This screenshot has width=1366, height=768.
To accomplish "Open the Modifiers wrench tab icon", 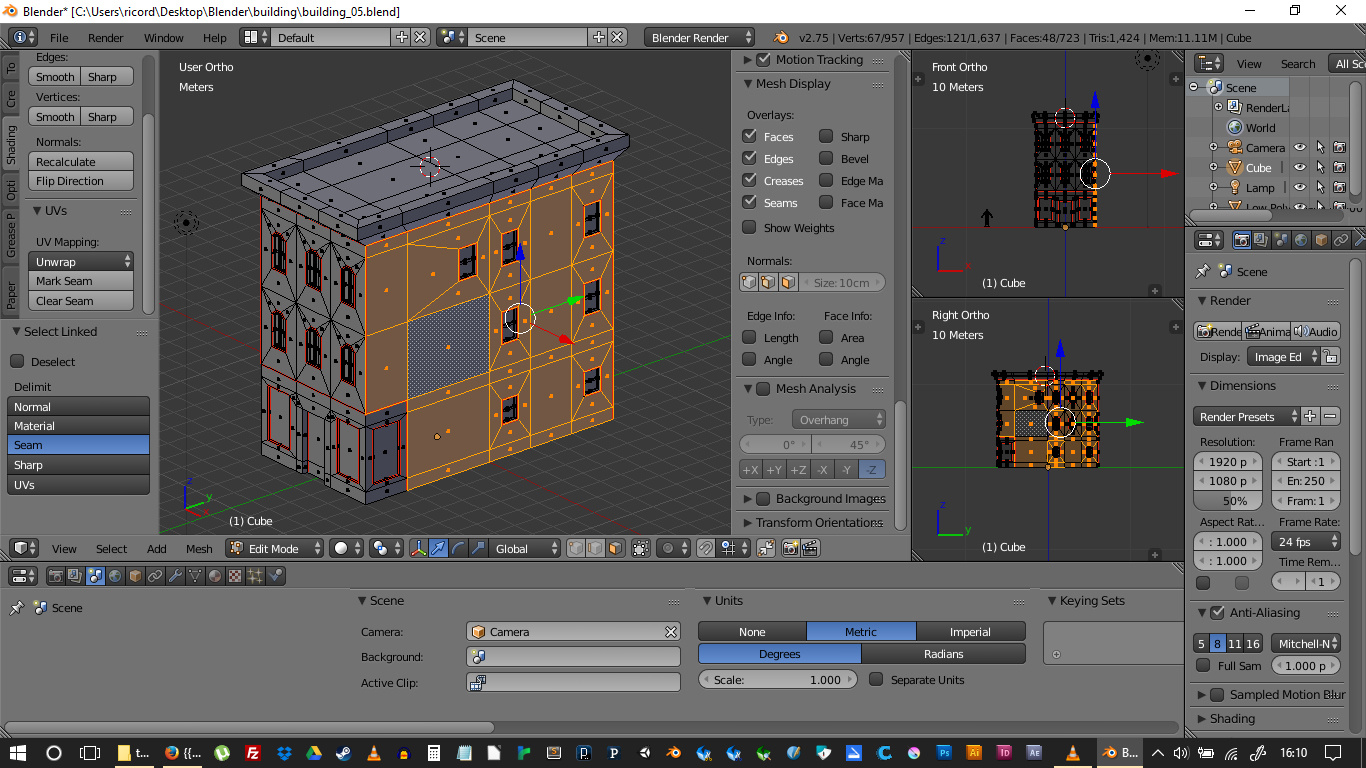I will [x=175, y=576].
